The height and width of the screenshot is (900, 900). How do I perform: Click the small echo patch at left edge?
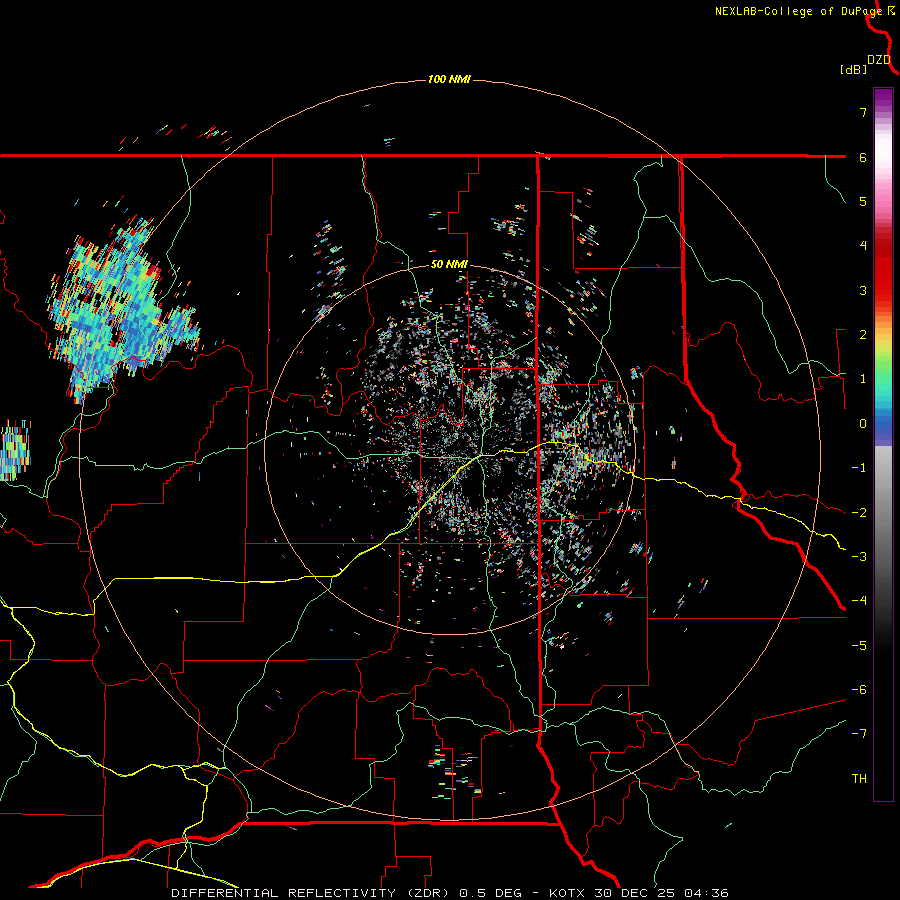[14, 451]
